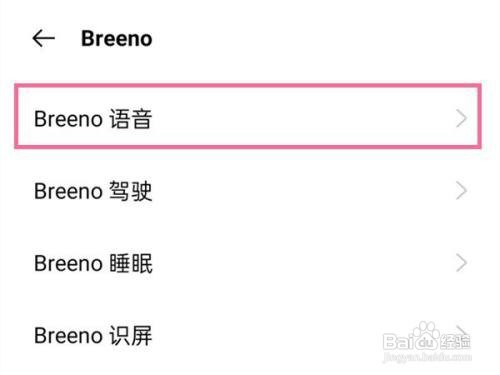
Task: Click the Baidu paw print icon
Action: pyautogui.click(x=424, y=330)
